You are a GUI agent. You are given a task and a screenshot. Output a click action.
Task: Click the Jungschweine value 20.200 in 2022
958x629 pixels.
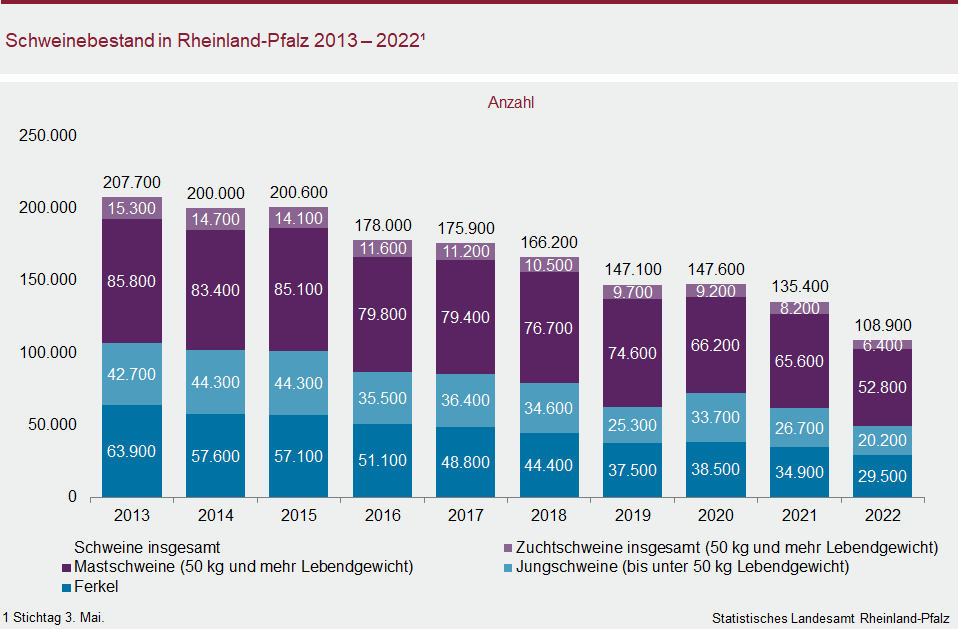(882, 440)
